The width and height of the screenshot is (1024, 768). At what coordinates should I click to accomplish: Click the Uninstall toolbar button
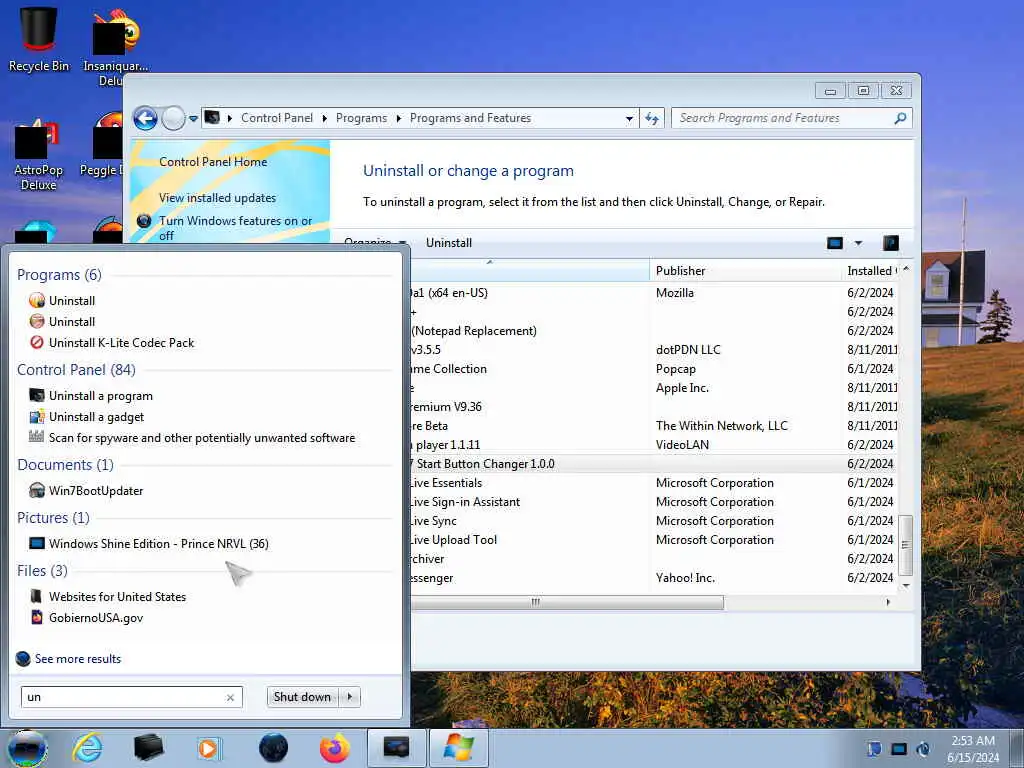point(449,243)
